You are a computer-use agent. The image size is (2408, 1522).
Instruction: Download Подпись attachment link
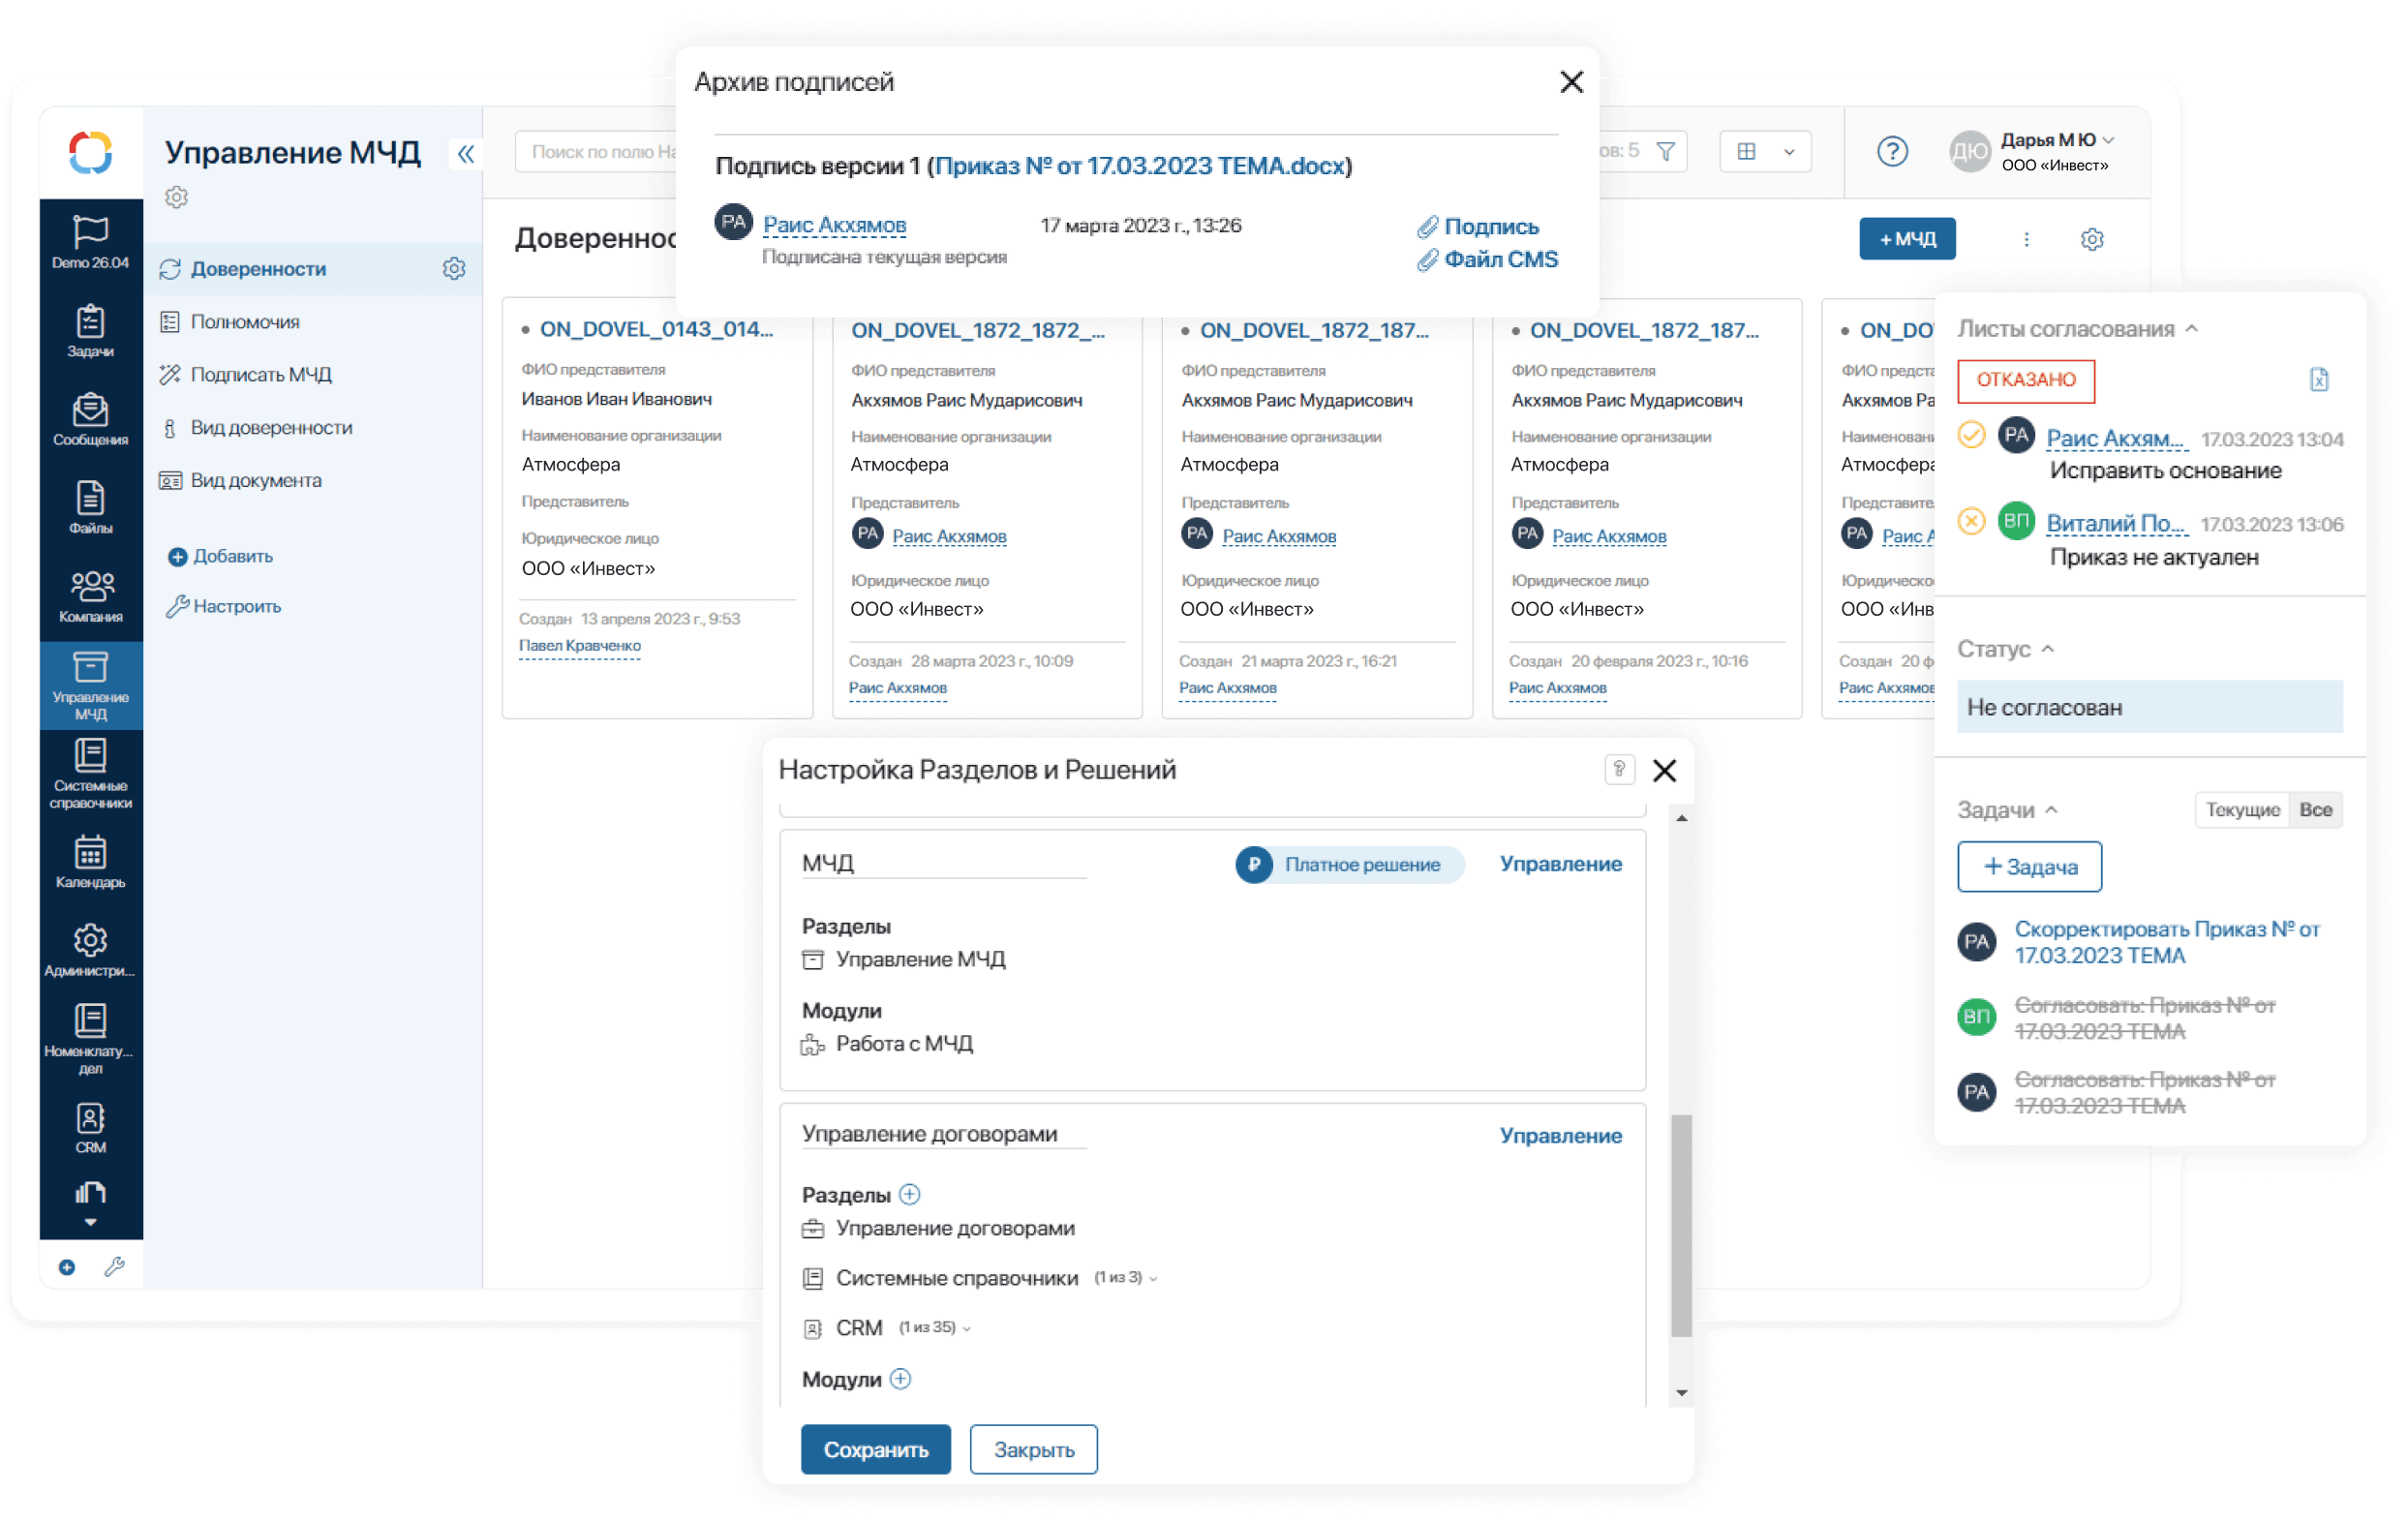pyautogui.click(x=1478, y=227)
